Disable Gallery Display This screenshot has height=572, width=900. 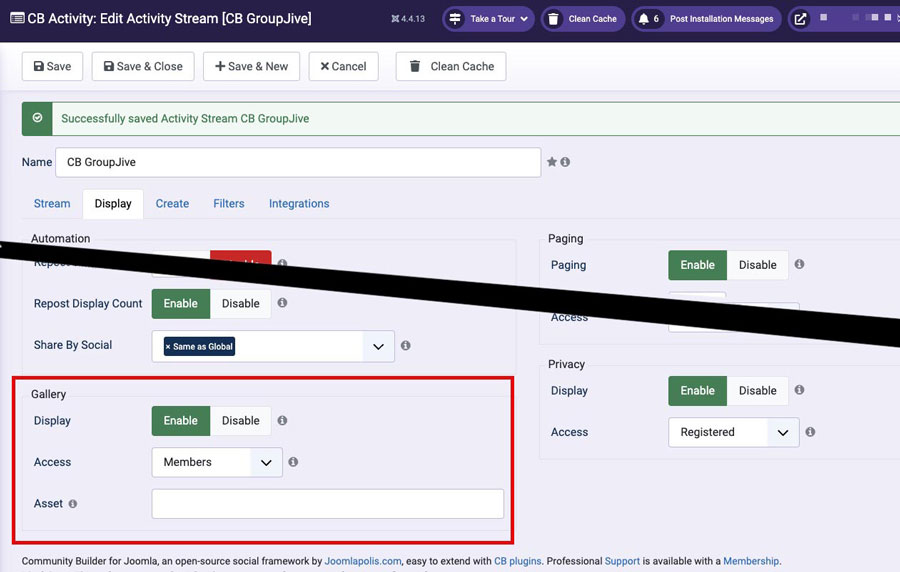pyautogui.click(x=240, y=421)
